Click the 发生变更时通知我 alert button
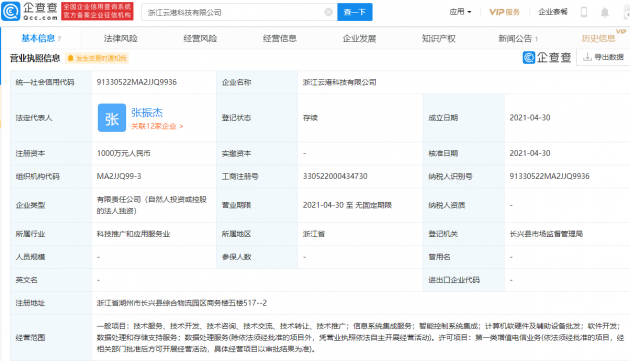Screen dimensions: 630x361 tap(97, 58)
